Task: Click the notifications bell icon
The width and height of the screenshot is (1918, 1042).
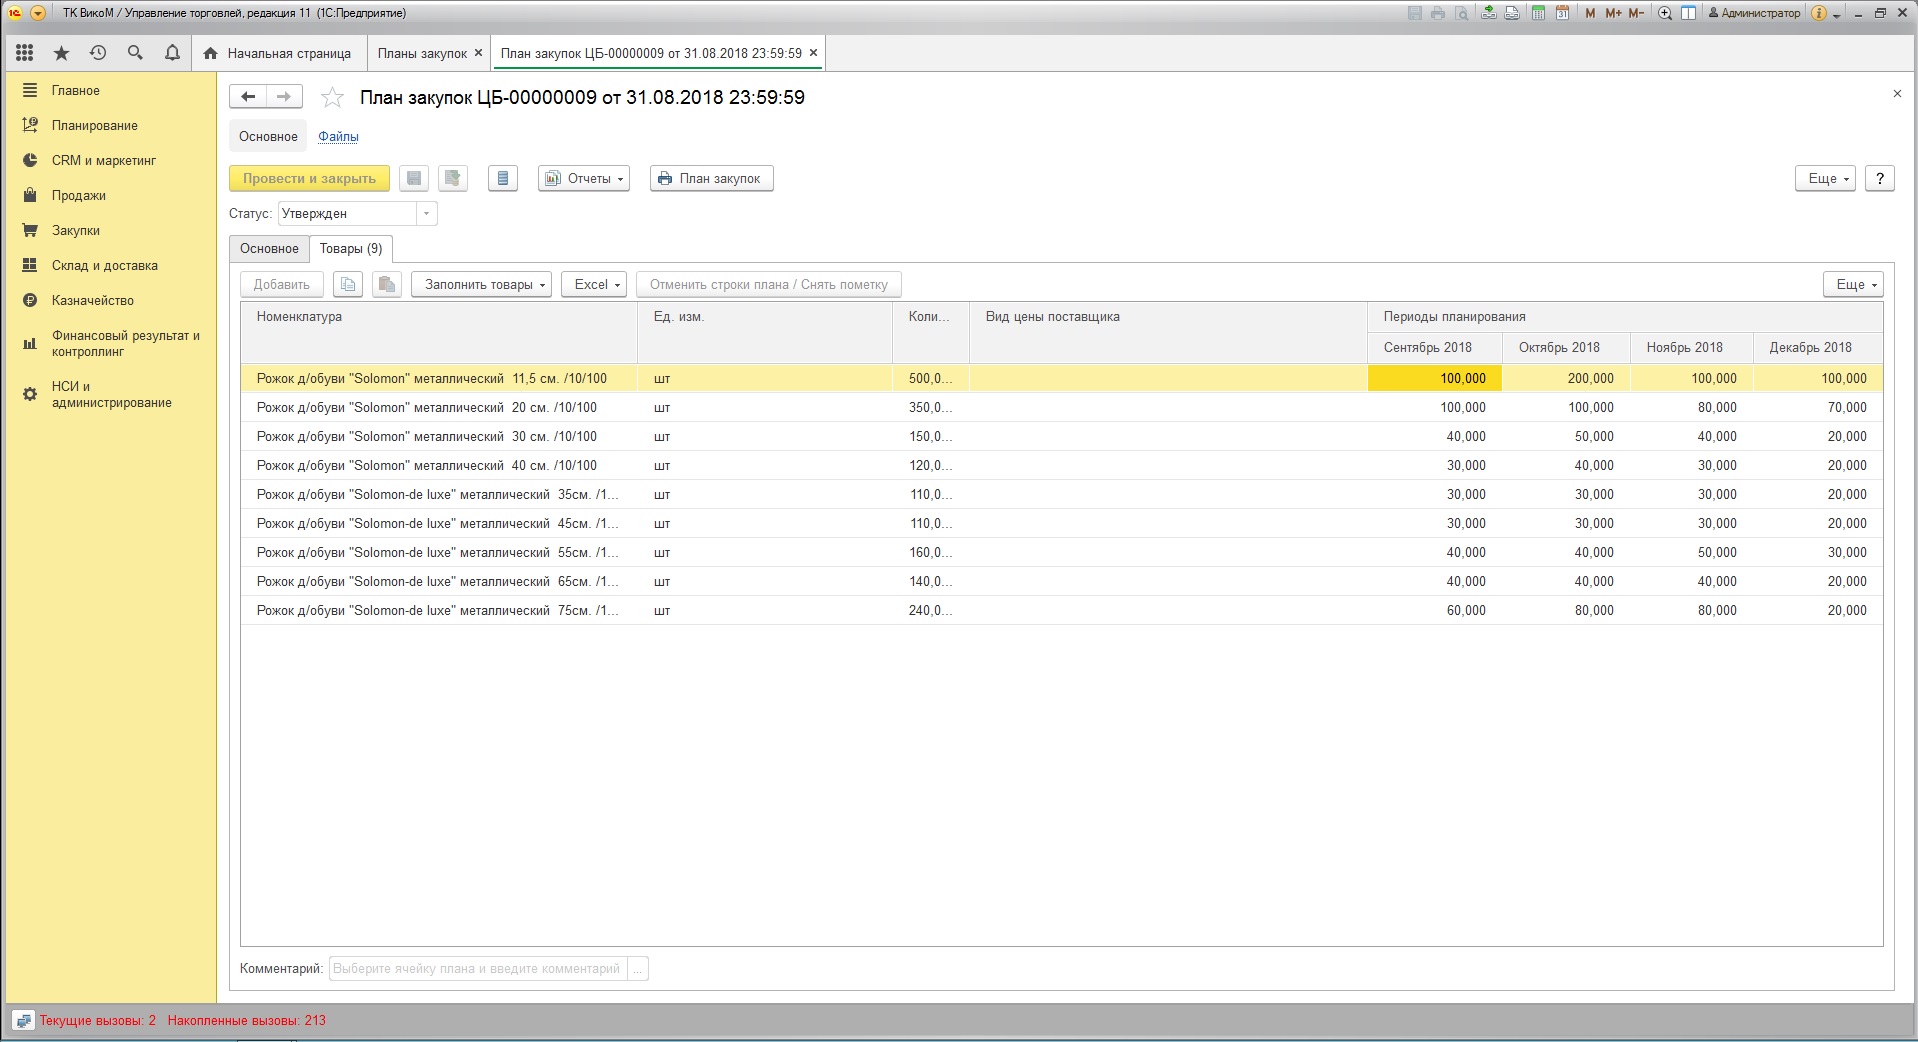Action: [x=172, y=53]
